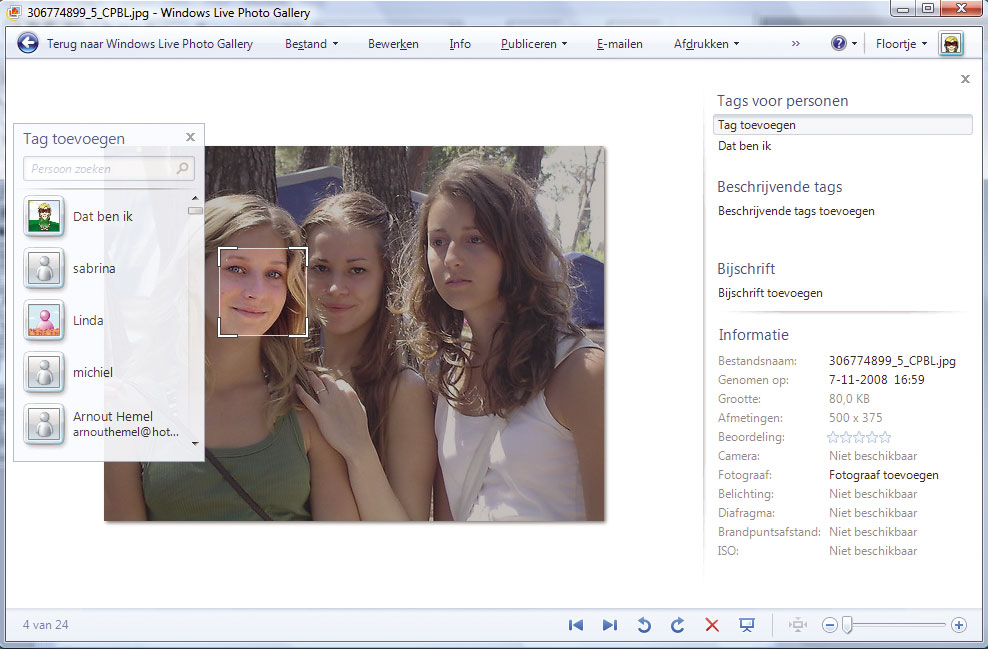Start the slideshow

click(x=746, y=625)
